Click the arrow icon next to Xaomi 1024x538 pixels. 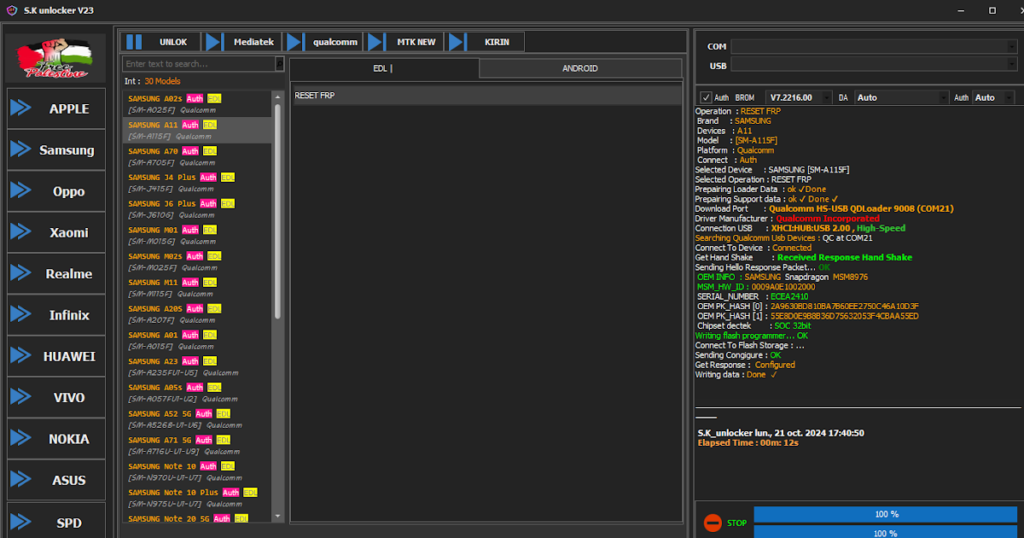[21, 232]
